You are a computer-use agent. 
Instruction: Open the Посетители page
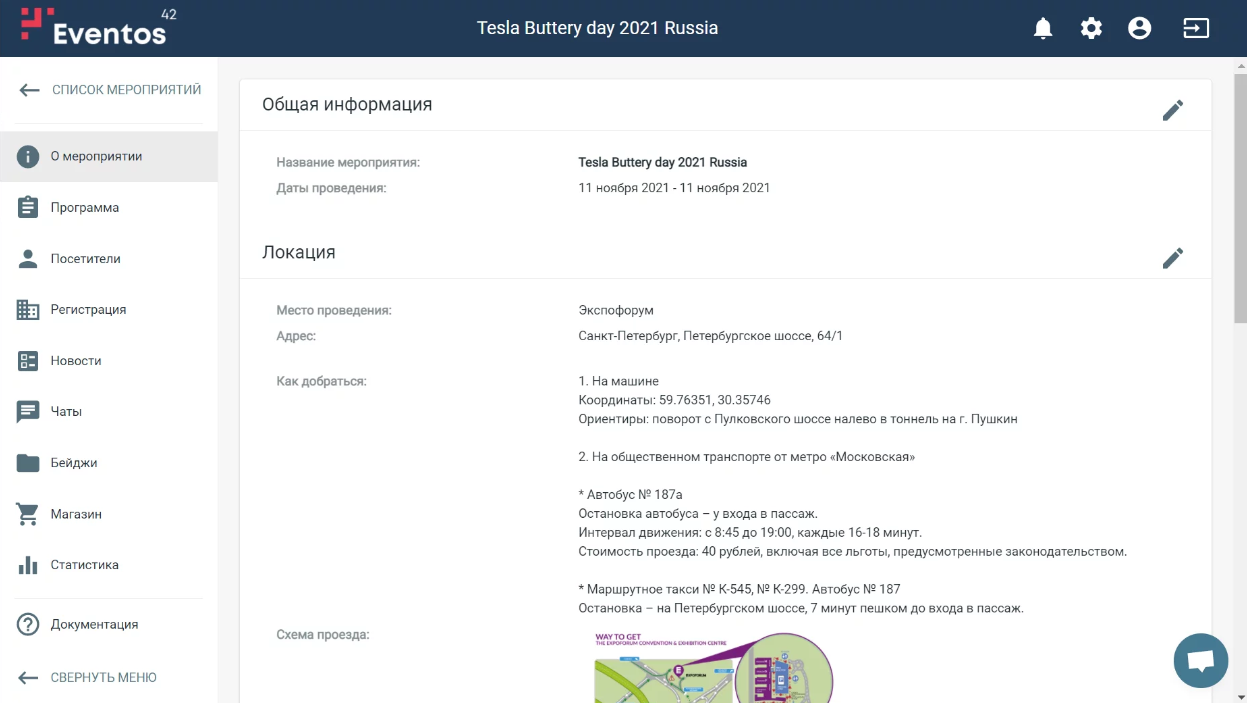tap(109, 258)
